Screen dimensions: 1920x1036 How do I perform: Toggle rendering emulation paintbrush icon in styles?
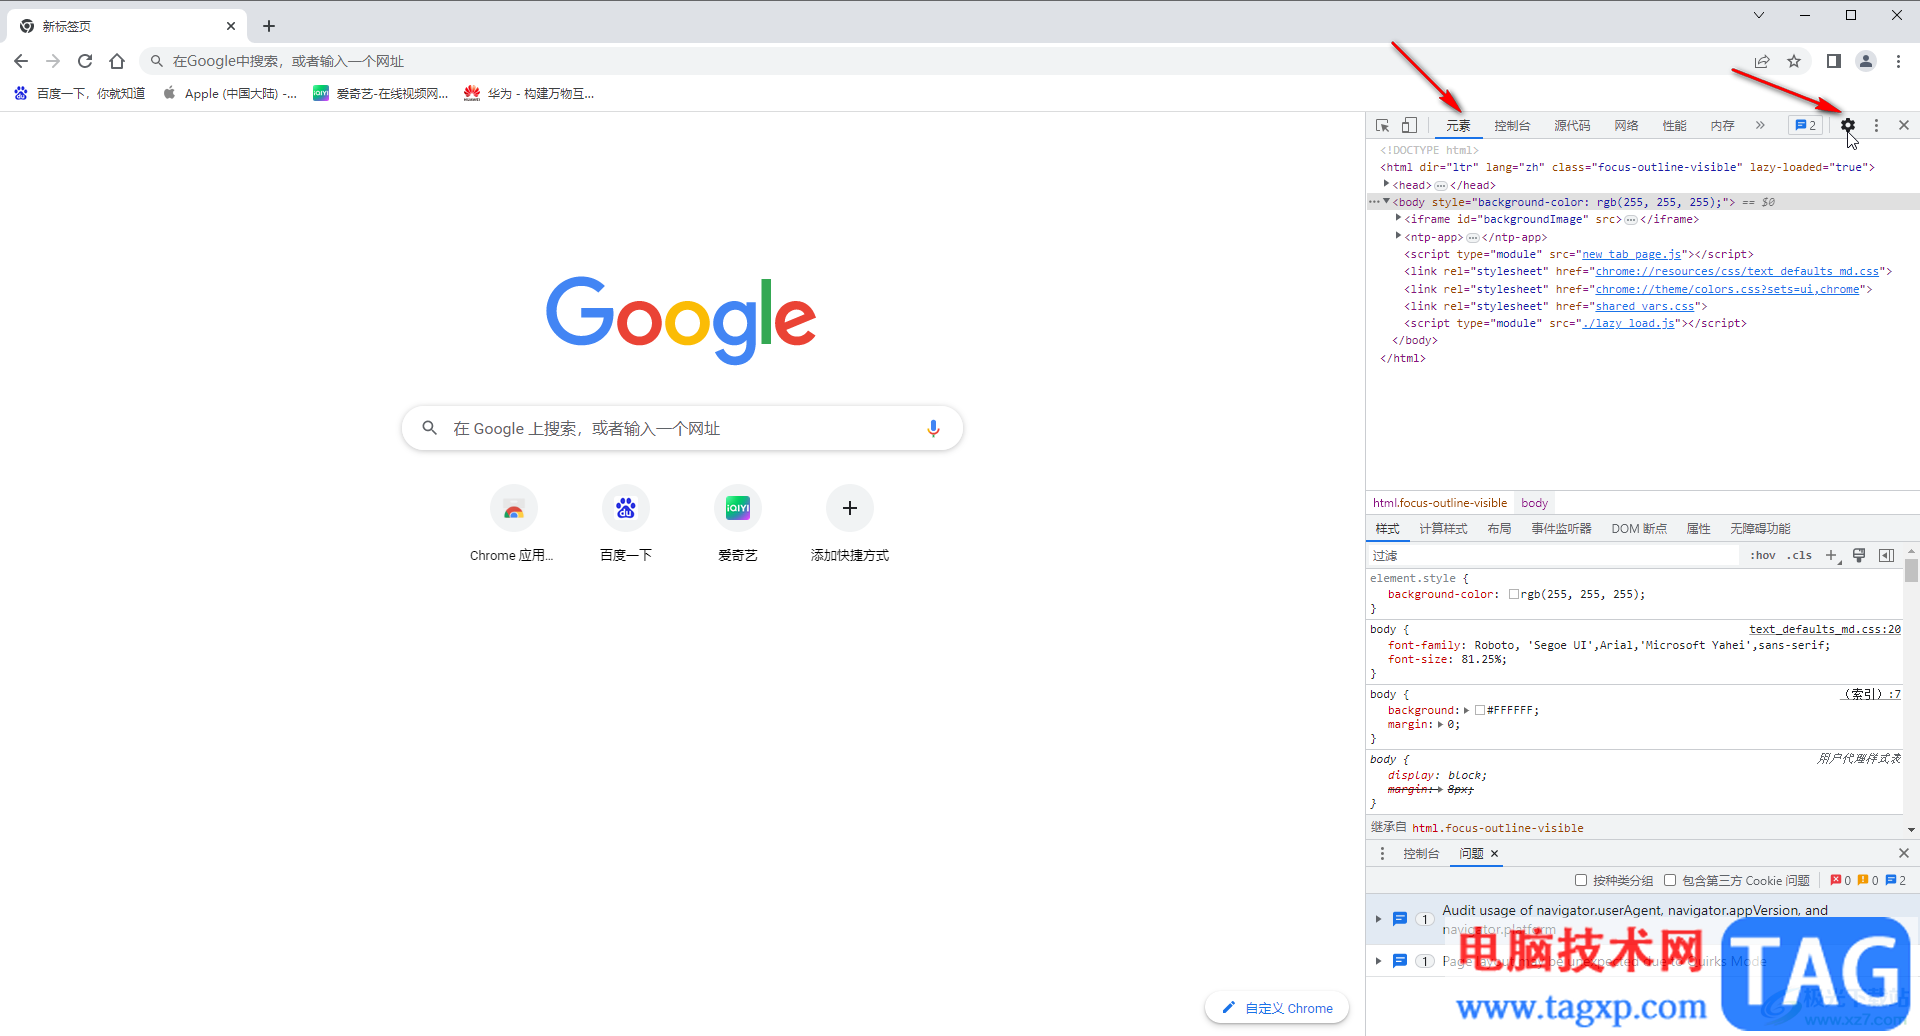(x=1859, y=556)
